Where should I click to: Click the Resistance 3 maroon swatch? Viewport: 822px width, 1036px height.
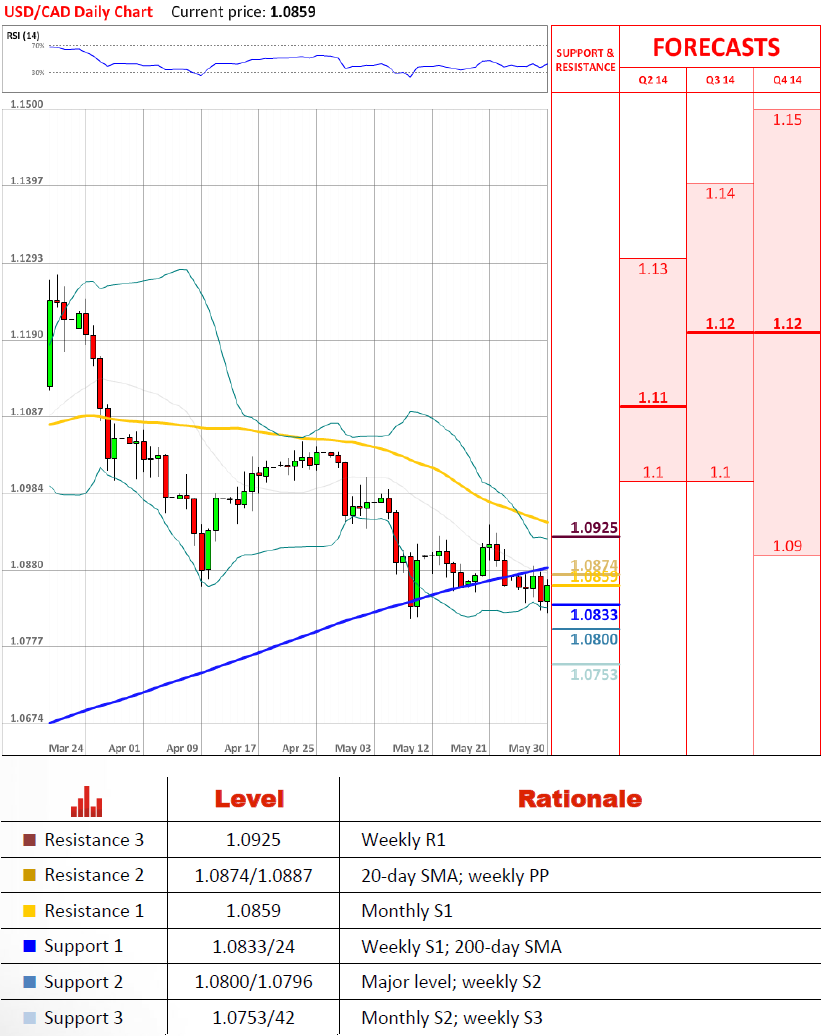29,840
